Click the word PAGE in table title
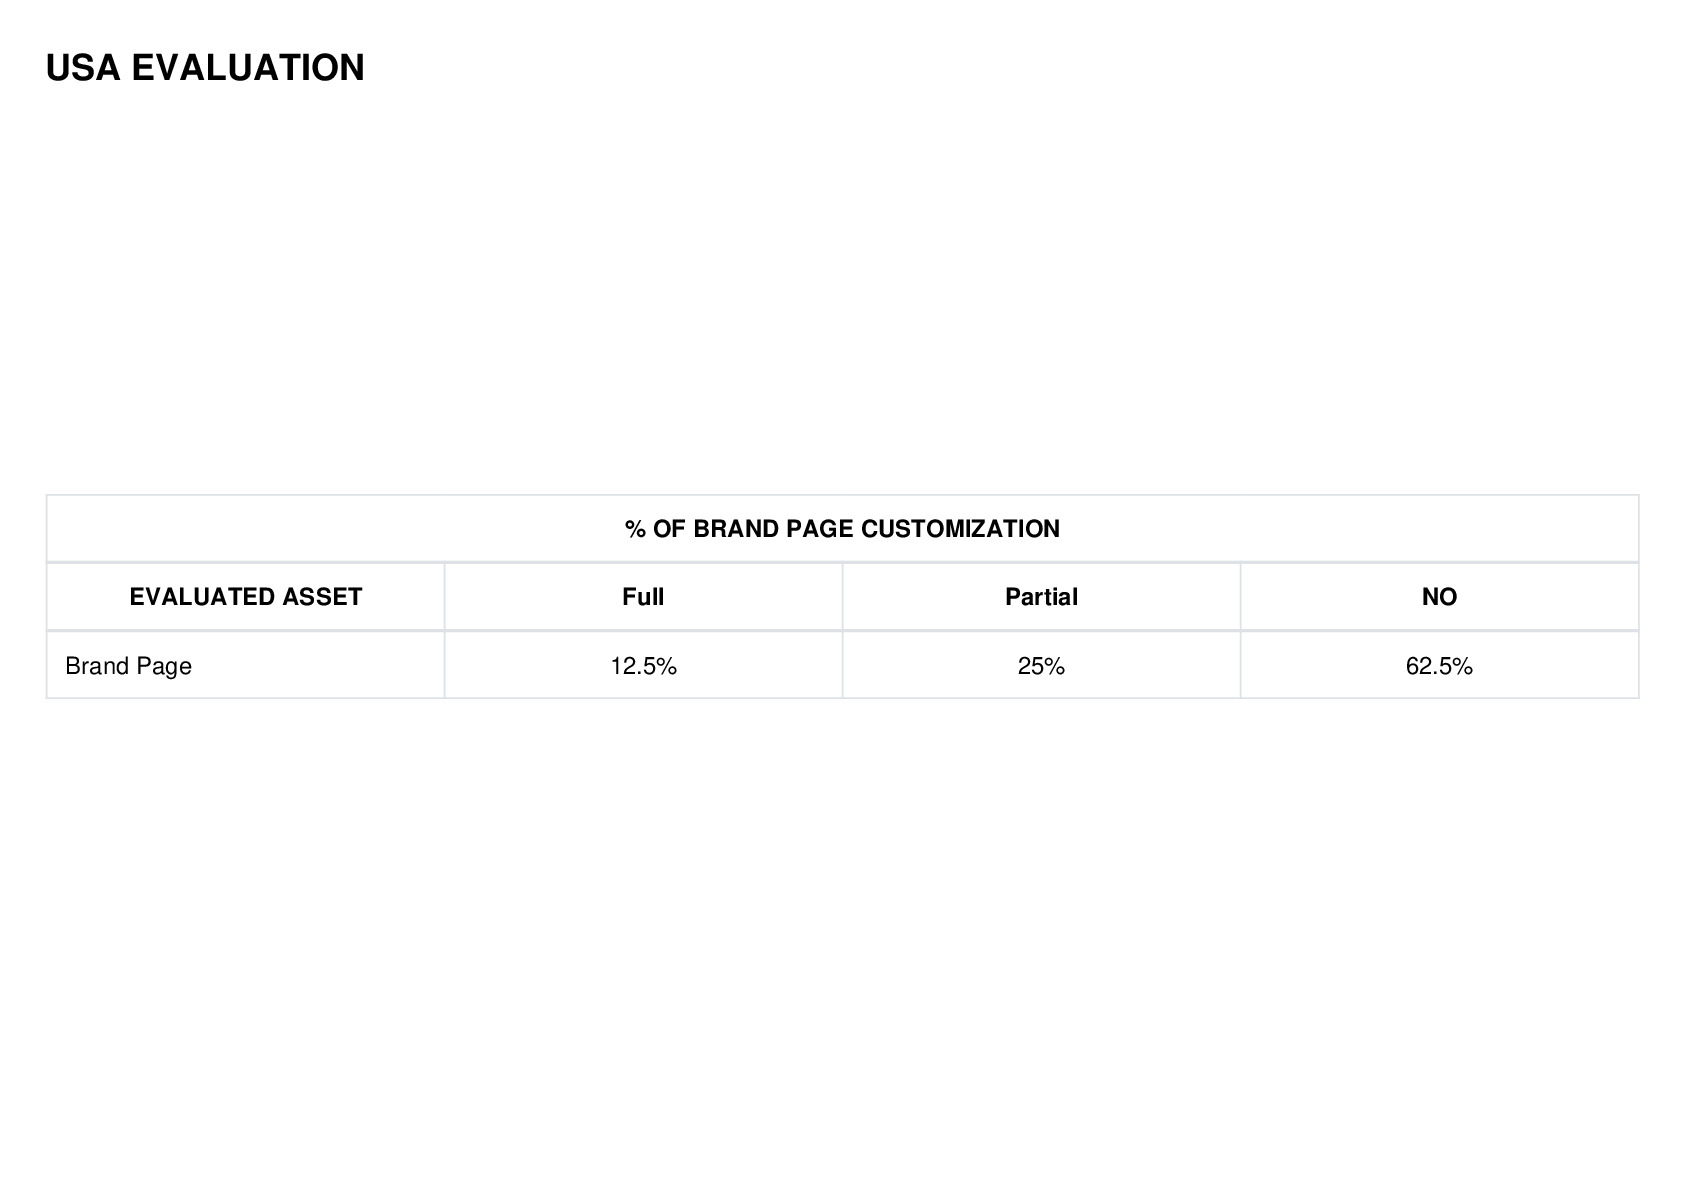This screenshot has height=1191, width=1684. (820, 529)
